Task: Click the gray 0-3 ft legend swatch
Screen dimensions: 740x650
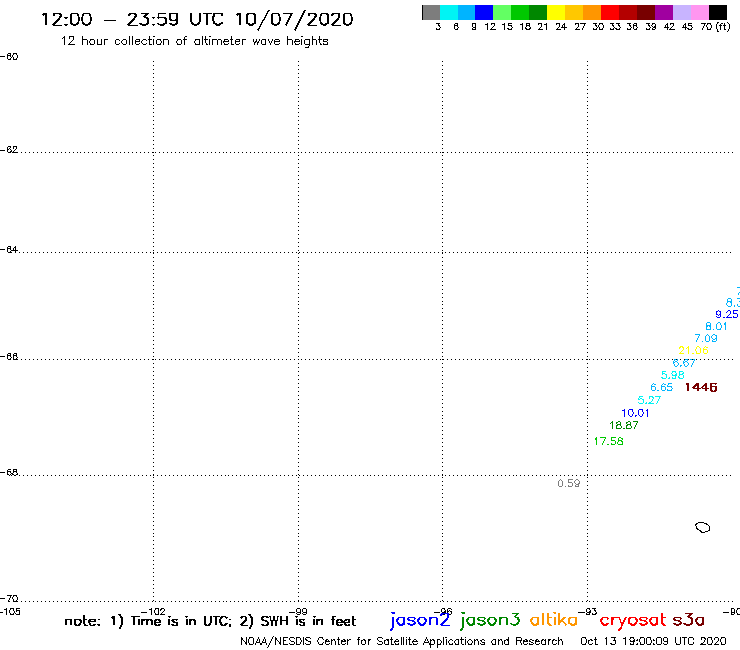Action: pyautogui.click(x=431, y=12)
